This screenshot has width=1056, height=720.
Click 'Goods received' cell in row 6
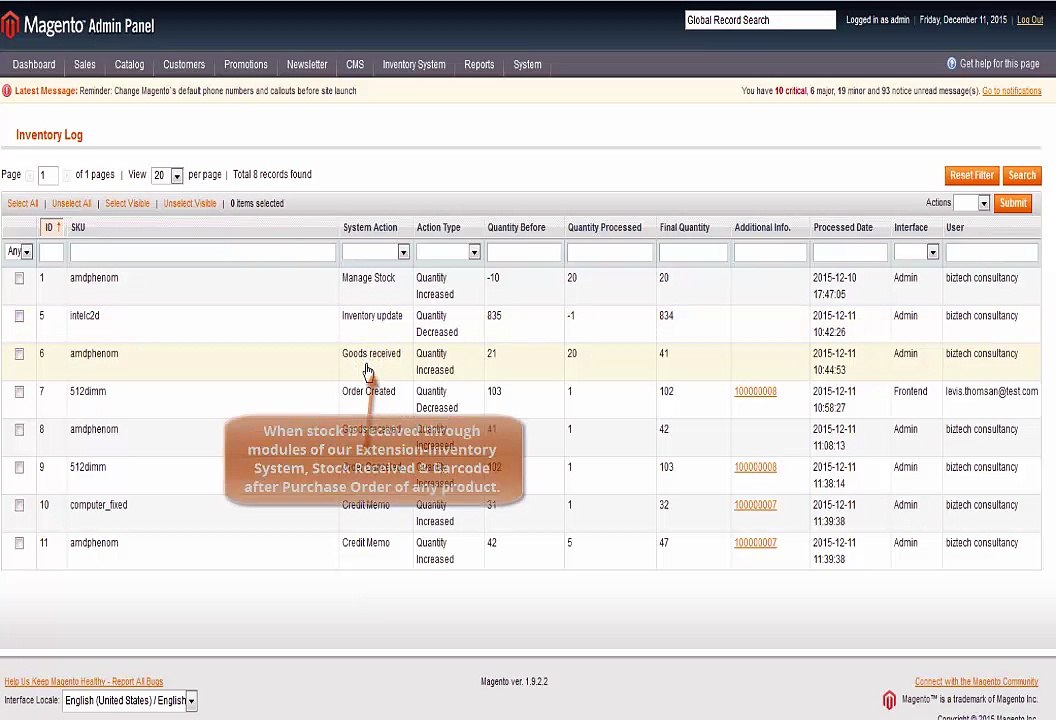pos(371,354)
